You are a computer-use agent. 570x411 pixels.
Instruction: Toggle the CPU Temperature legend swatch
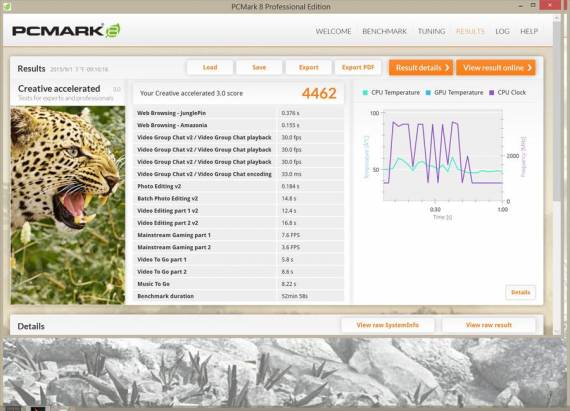tap(365, 93)
